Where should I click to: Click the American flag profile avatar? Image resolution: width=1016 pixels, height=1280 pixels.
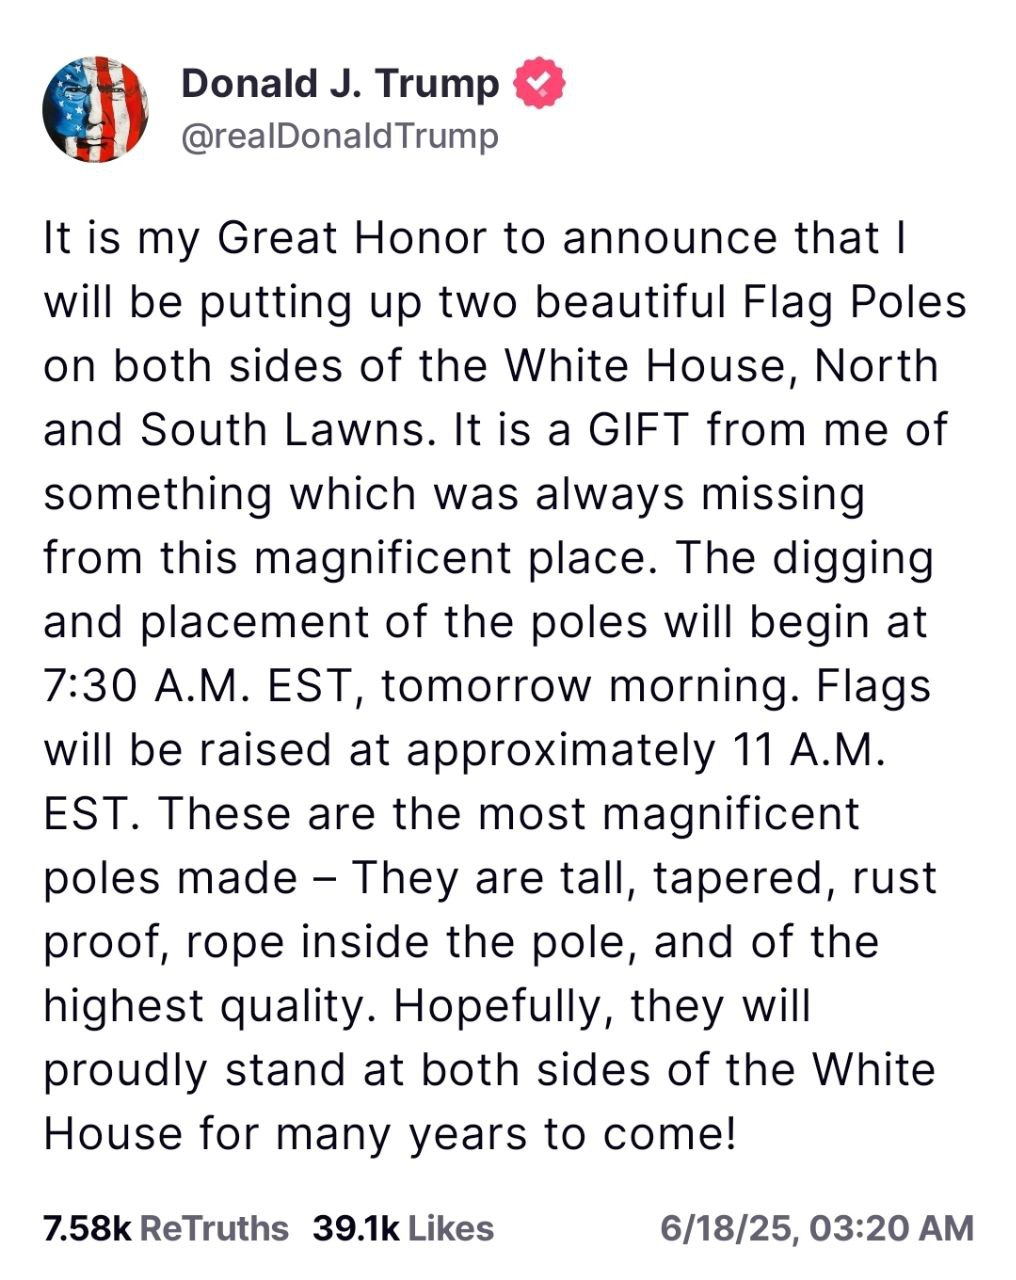pos(95,109)
